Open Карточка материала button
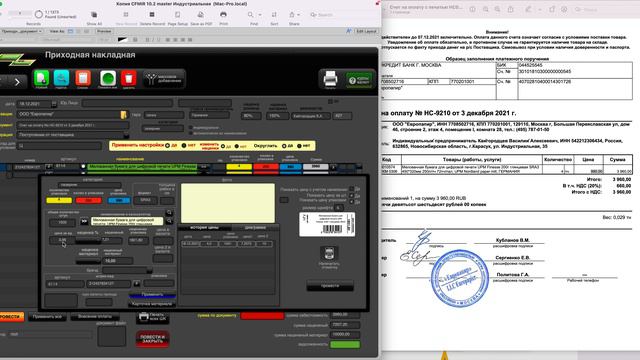 [x=152, y=304]
